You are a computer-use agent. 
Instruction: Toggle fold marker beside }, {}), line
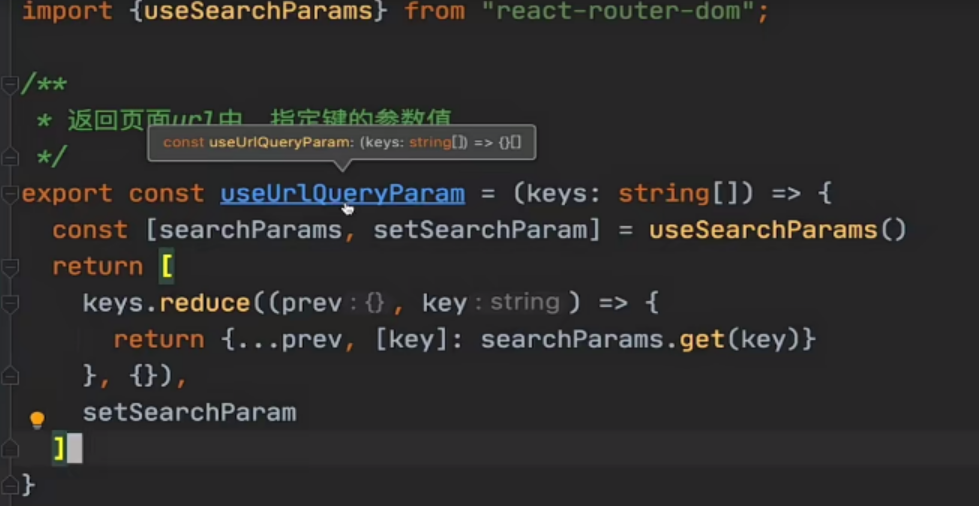(9, 377)
